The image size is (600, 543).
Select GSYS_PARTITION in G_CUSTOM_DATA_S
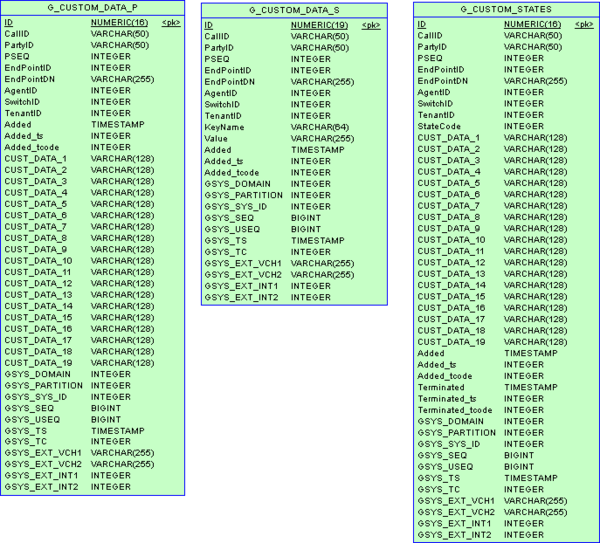(x=244, y=196)
